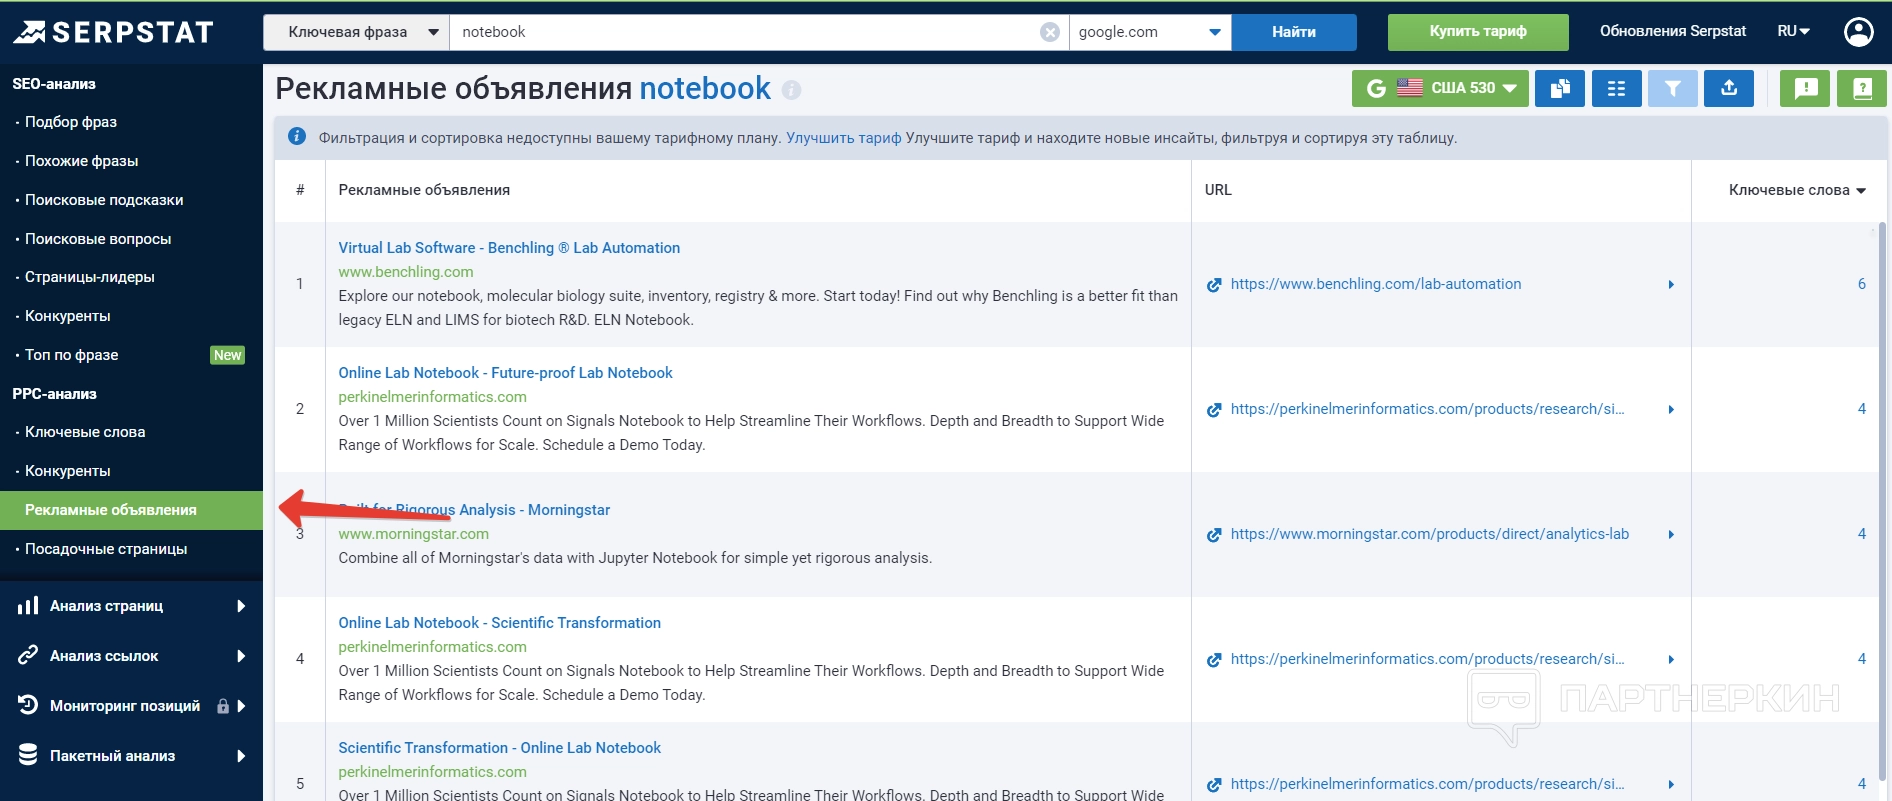Open Топ по фразе in the sidebar
This screenshot has height=801, width=1892.
click(x=72, y=355)
